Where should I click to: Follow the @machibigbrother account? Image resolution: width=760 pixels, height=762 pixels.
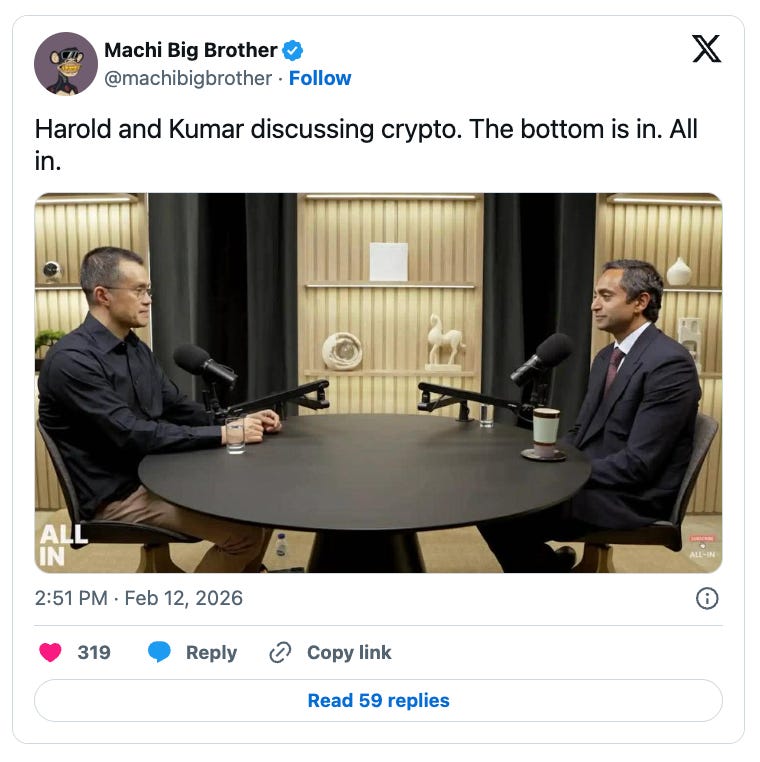[x=320, y=78]
